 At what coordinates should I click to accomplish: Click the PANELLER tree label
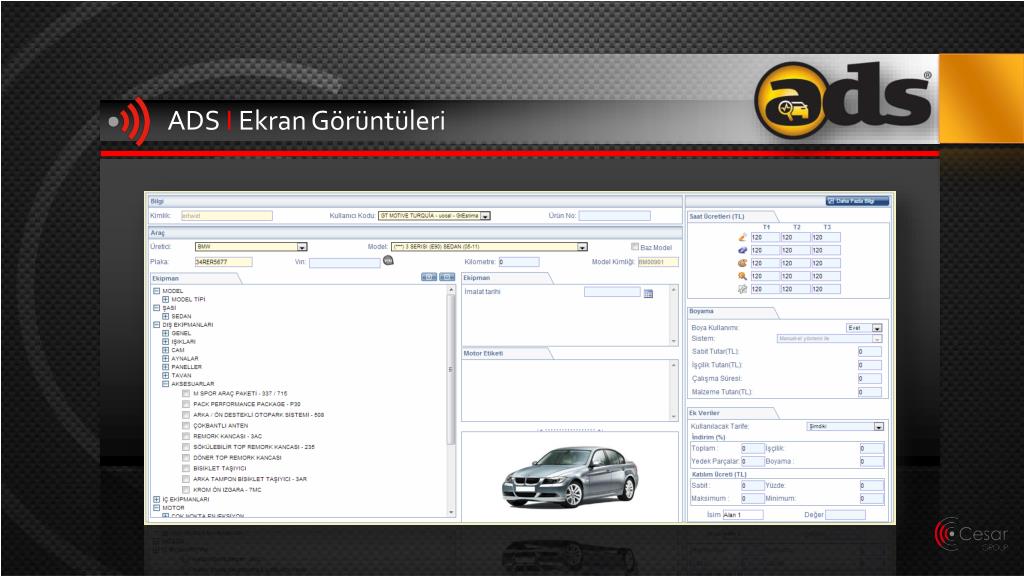[x=187, y=367]
